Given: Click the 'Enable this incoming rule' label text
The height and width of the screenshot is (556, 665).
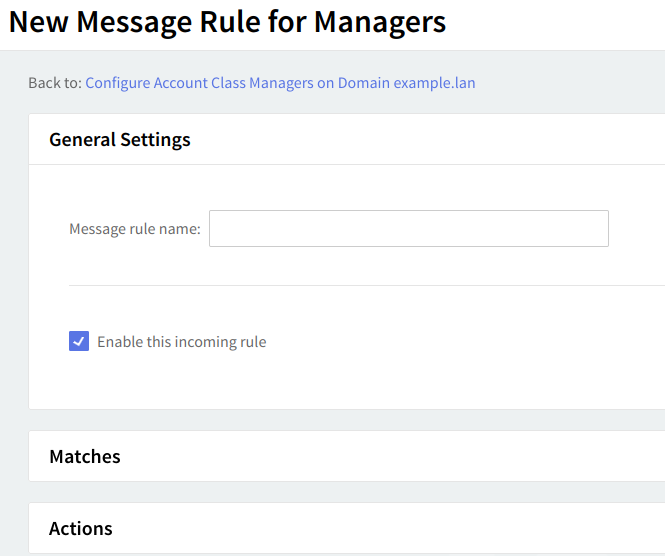Looking at the screenshot, I should pos(181,342).
